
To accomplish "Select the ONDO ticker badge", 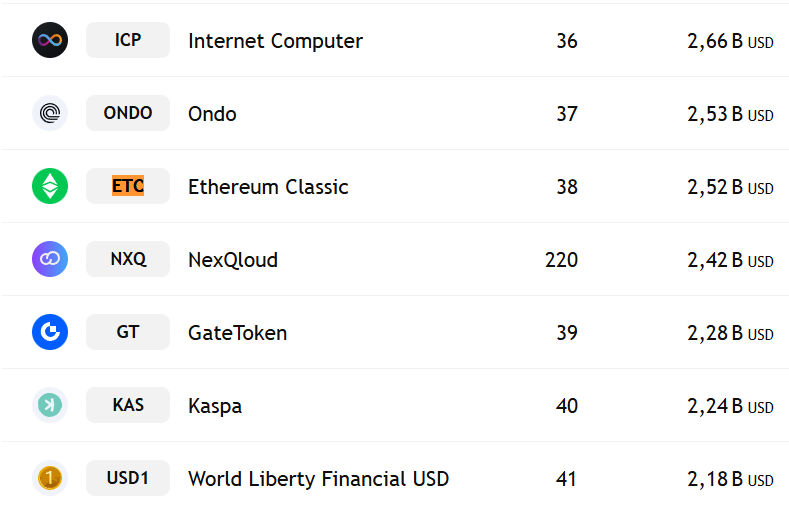I will click(128, 113).
